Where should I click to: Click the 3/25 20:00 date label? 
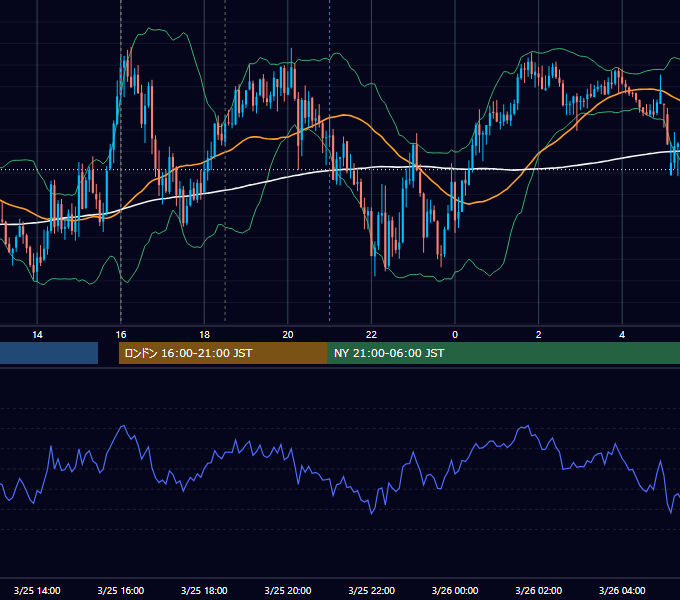pyautogui.click(x=288, y=590)
